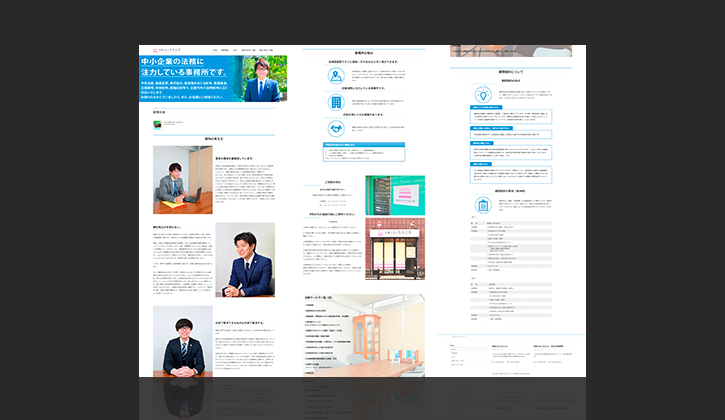Click the site logo in the page header
725x420 pixels.
point(166,50)
